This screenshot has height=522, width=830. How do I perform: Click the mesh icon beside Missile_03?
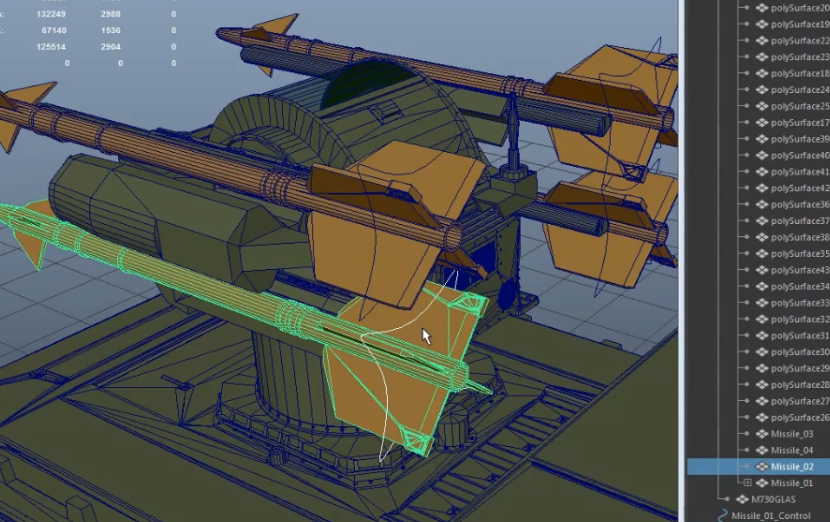pos(762,434)
